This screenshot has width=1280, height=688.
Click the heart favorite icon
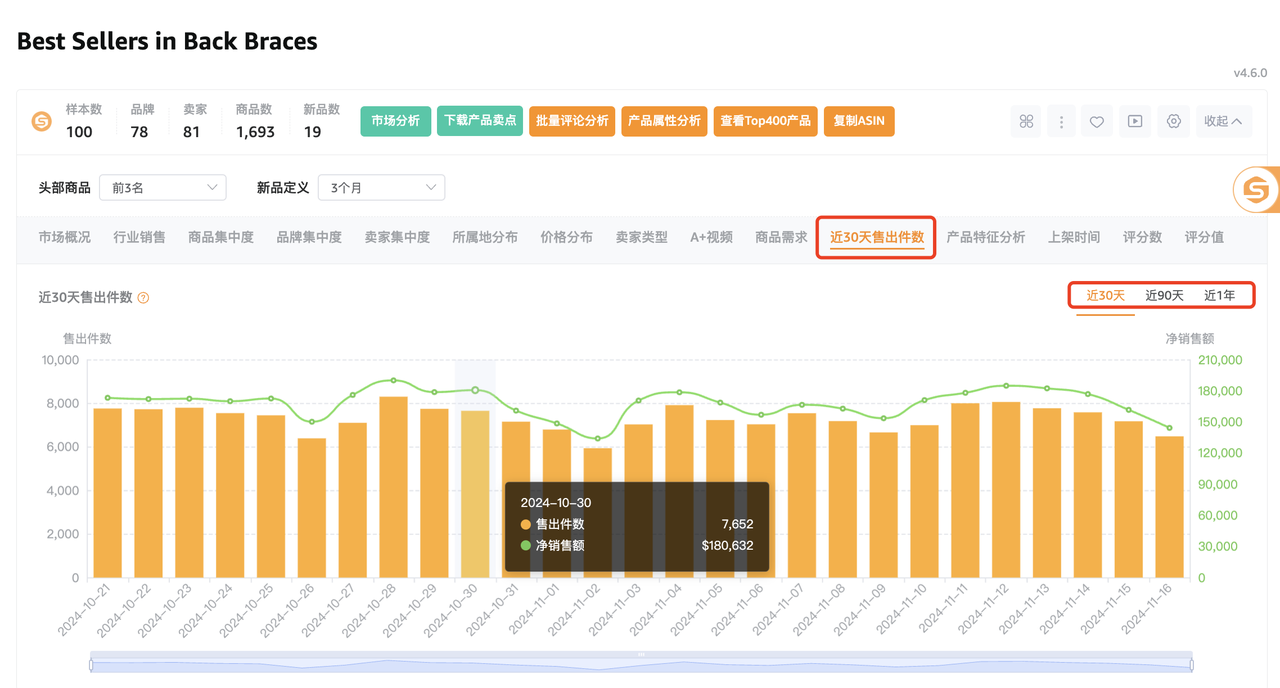click(x=1097, y=121)
